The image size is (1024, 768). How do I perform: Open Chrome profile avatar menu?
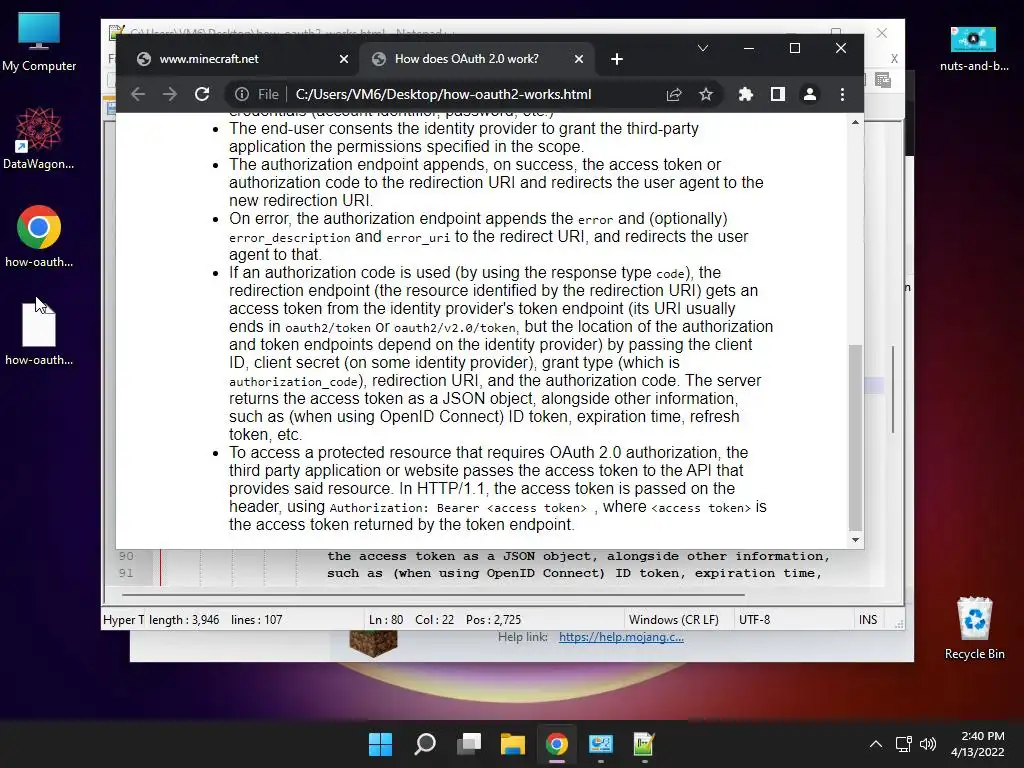(x=810, y=94)
